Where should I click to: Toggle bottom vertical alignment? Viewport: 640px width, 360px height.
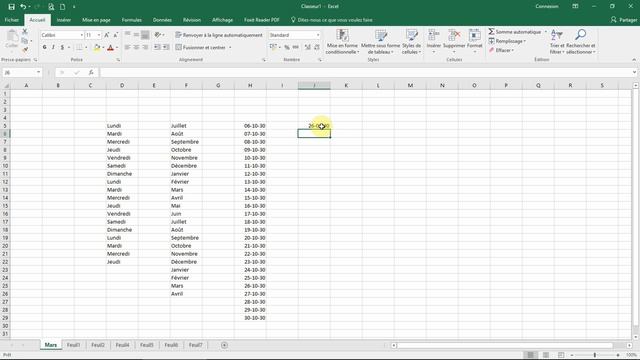coord(145,35)
